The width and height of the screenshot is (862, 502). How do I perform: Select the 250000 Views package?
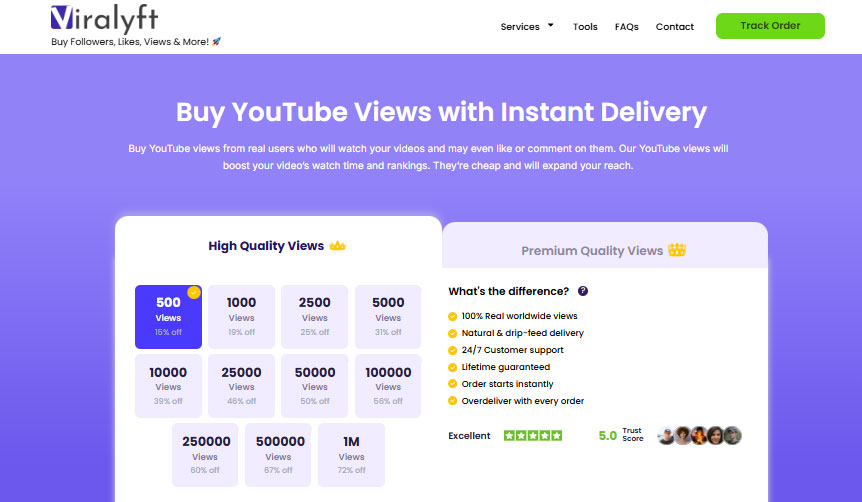[205, 455]
